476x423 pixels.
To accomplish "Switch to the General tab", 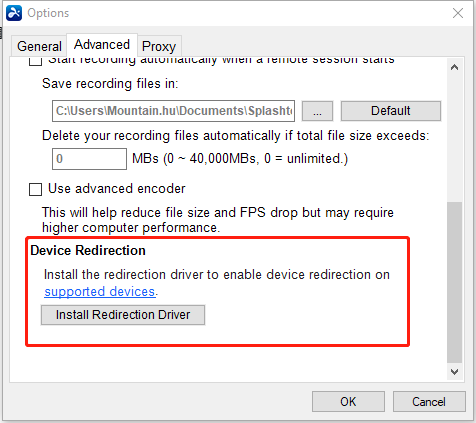I will 39,46.
